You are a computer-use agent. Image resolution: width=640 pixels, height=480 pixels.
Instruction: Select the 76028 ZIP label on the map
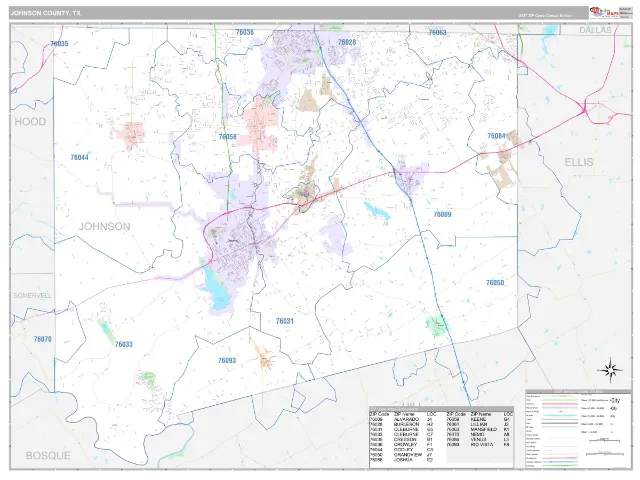(x=347, y=42)
